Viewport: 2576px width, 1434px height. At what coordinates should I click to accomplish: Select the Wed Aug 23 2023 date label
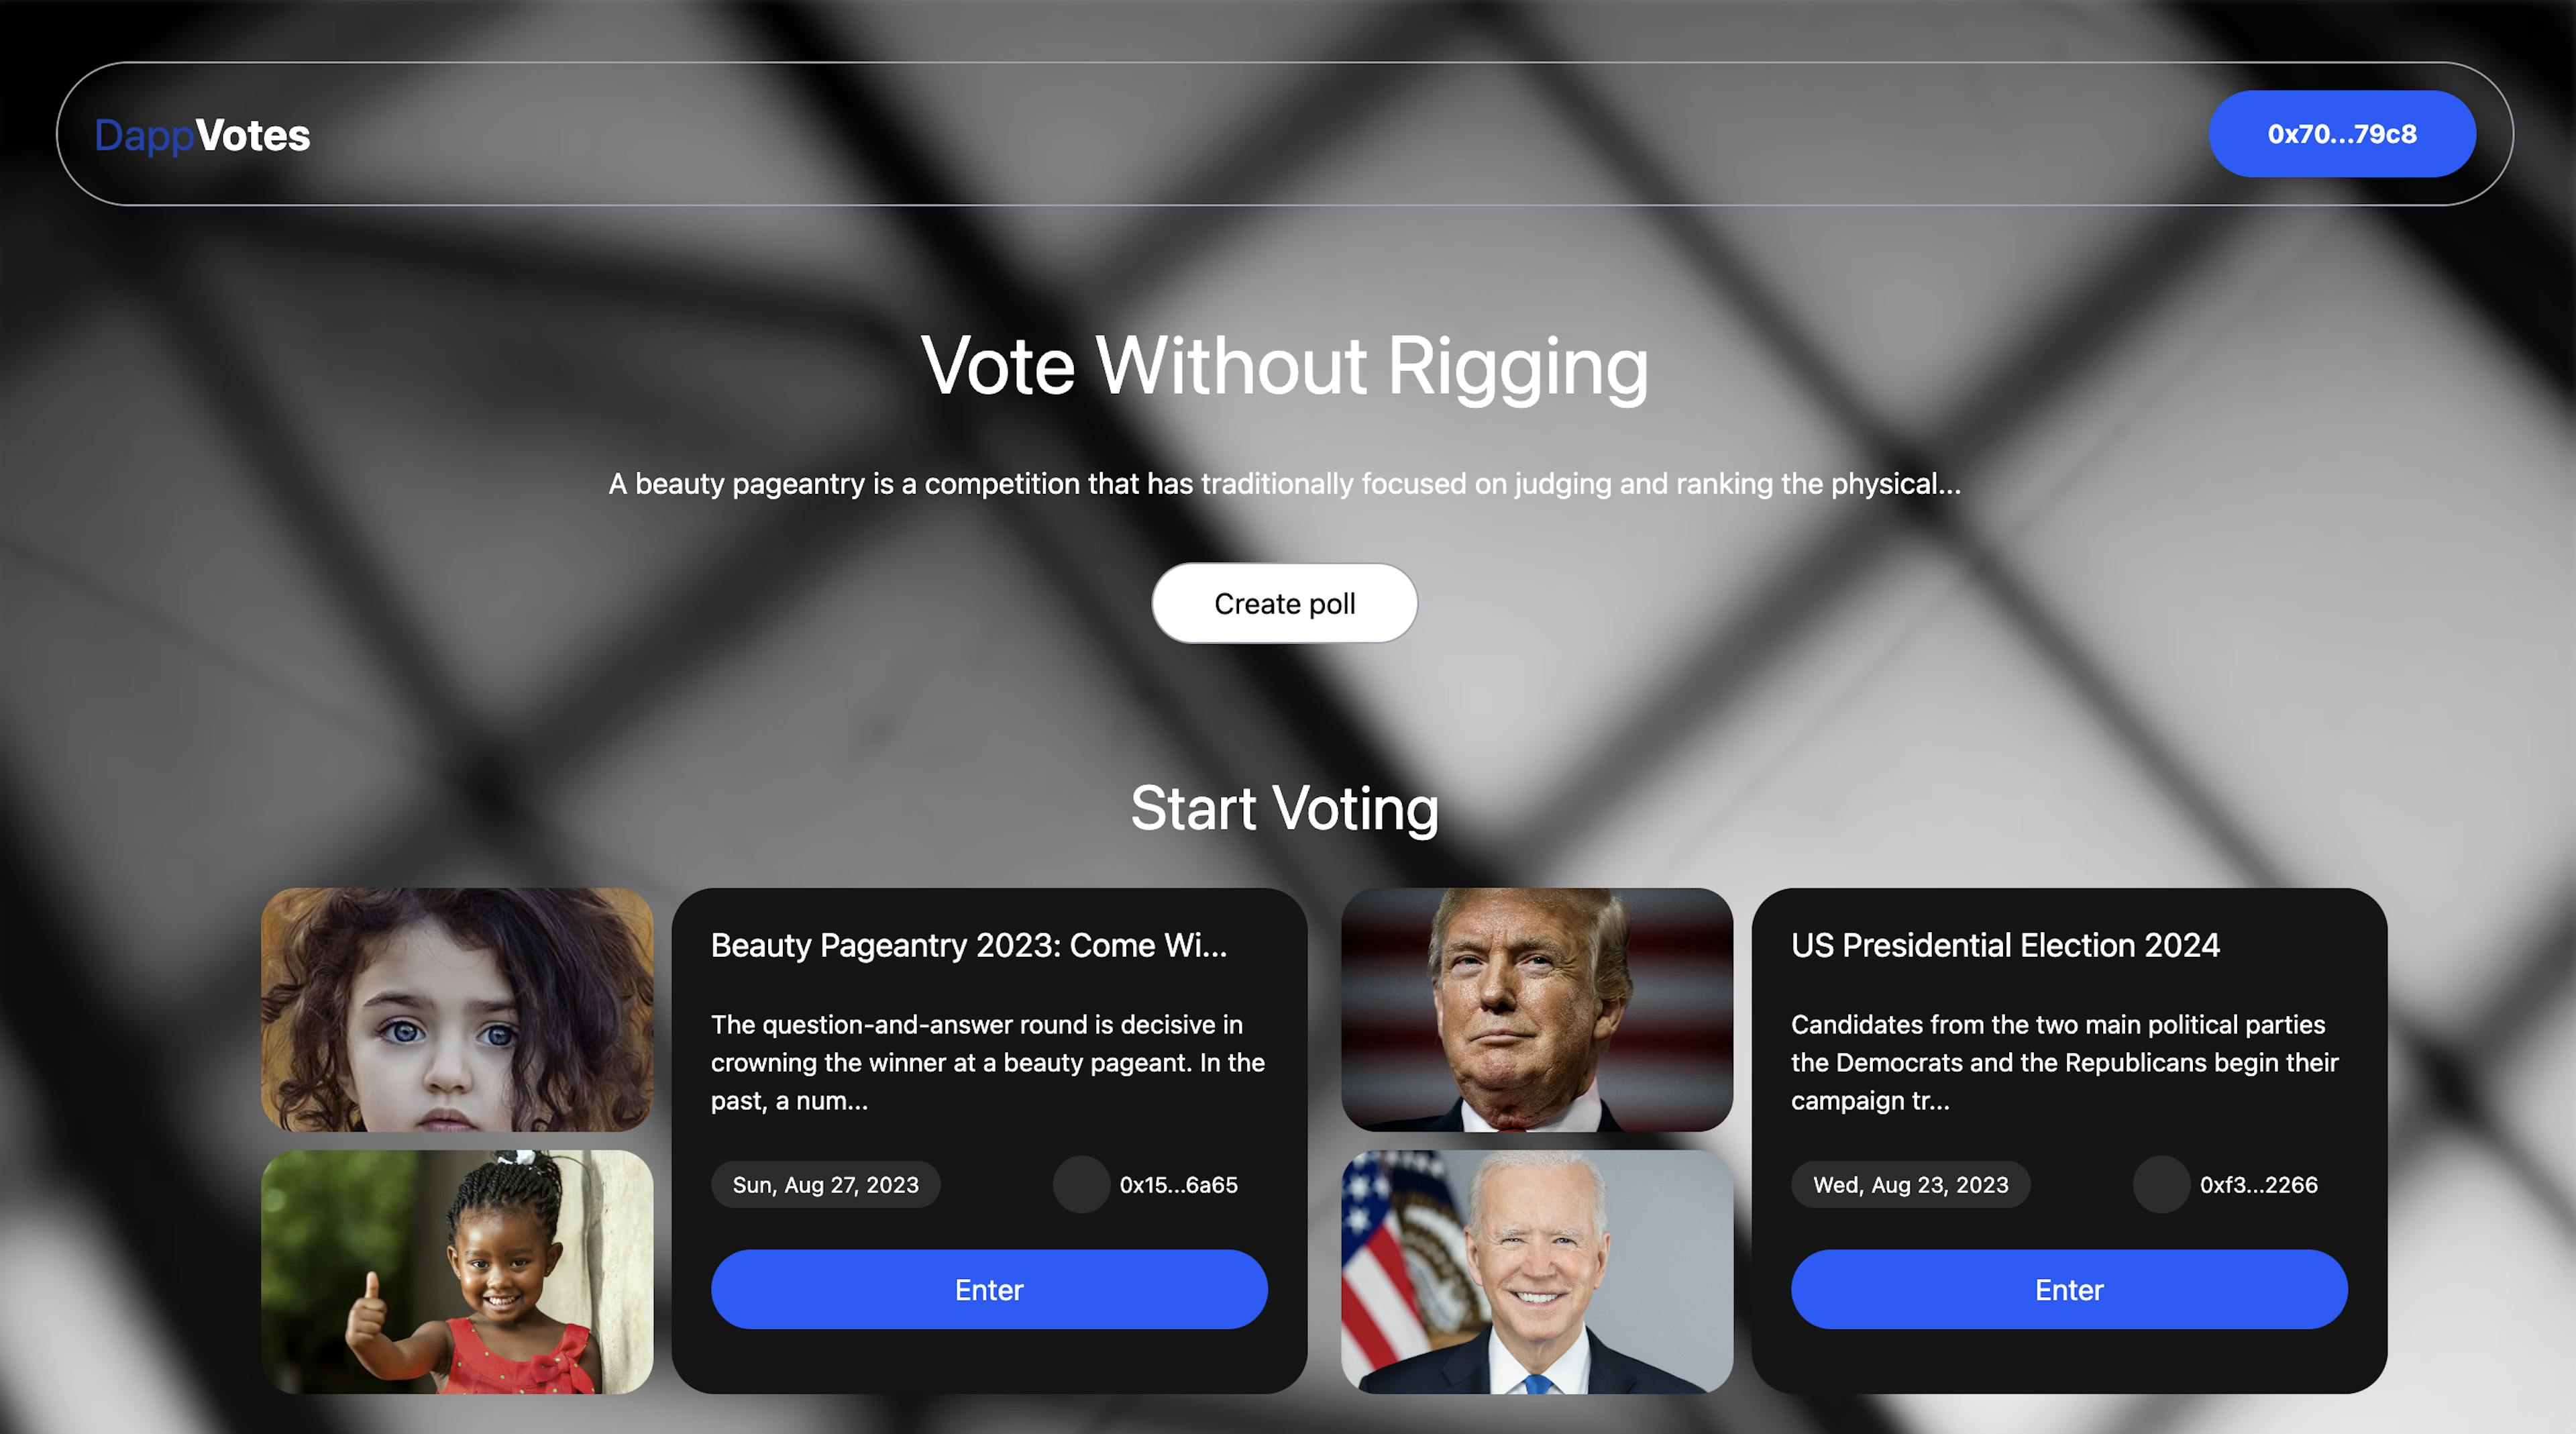[1911, 1183]
